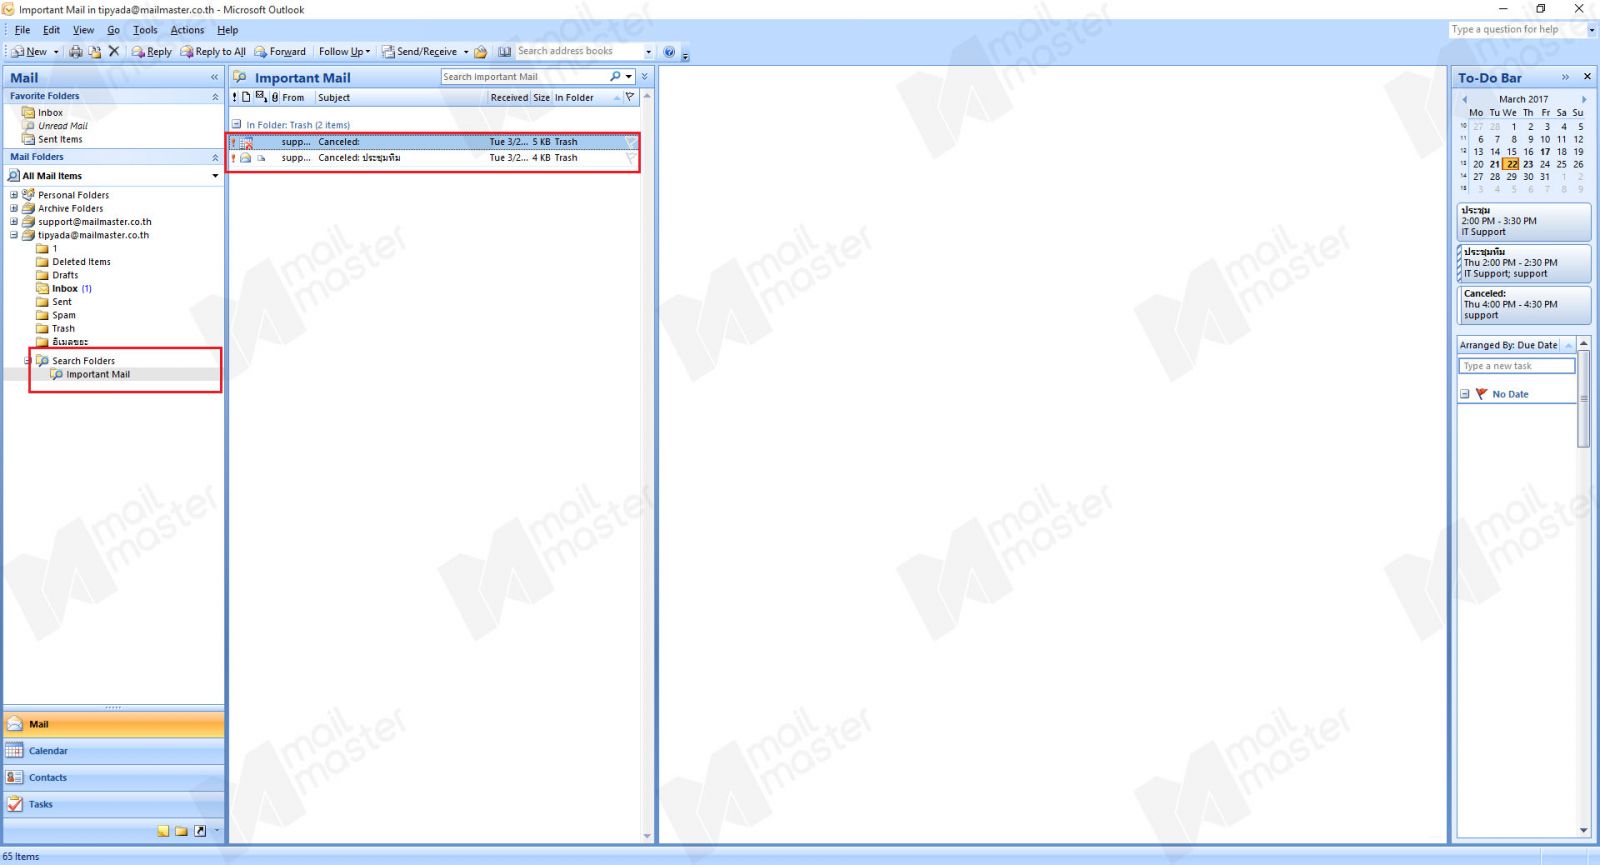
Task: Click the search magnifier icon
Action: [615, 77]
